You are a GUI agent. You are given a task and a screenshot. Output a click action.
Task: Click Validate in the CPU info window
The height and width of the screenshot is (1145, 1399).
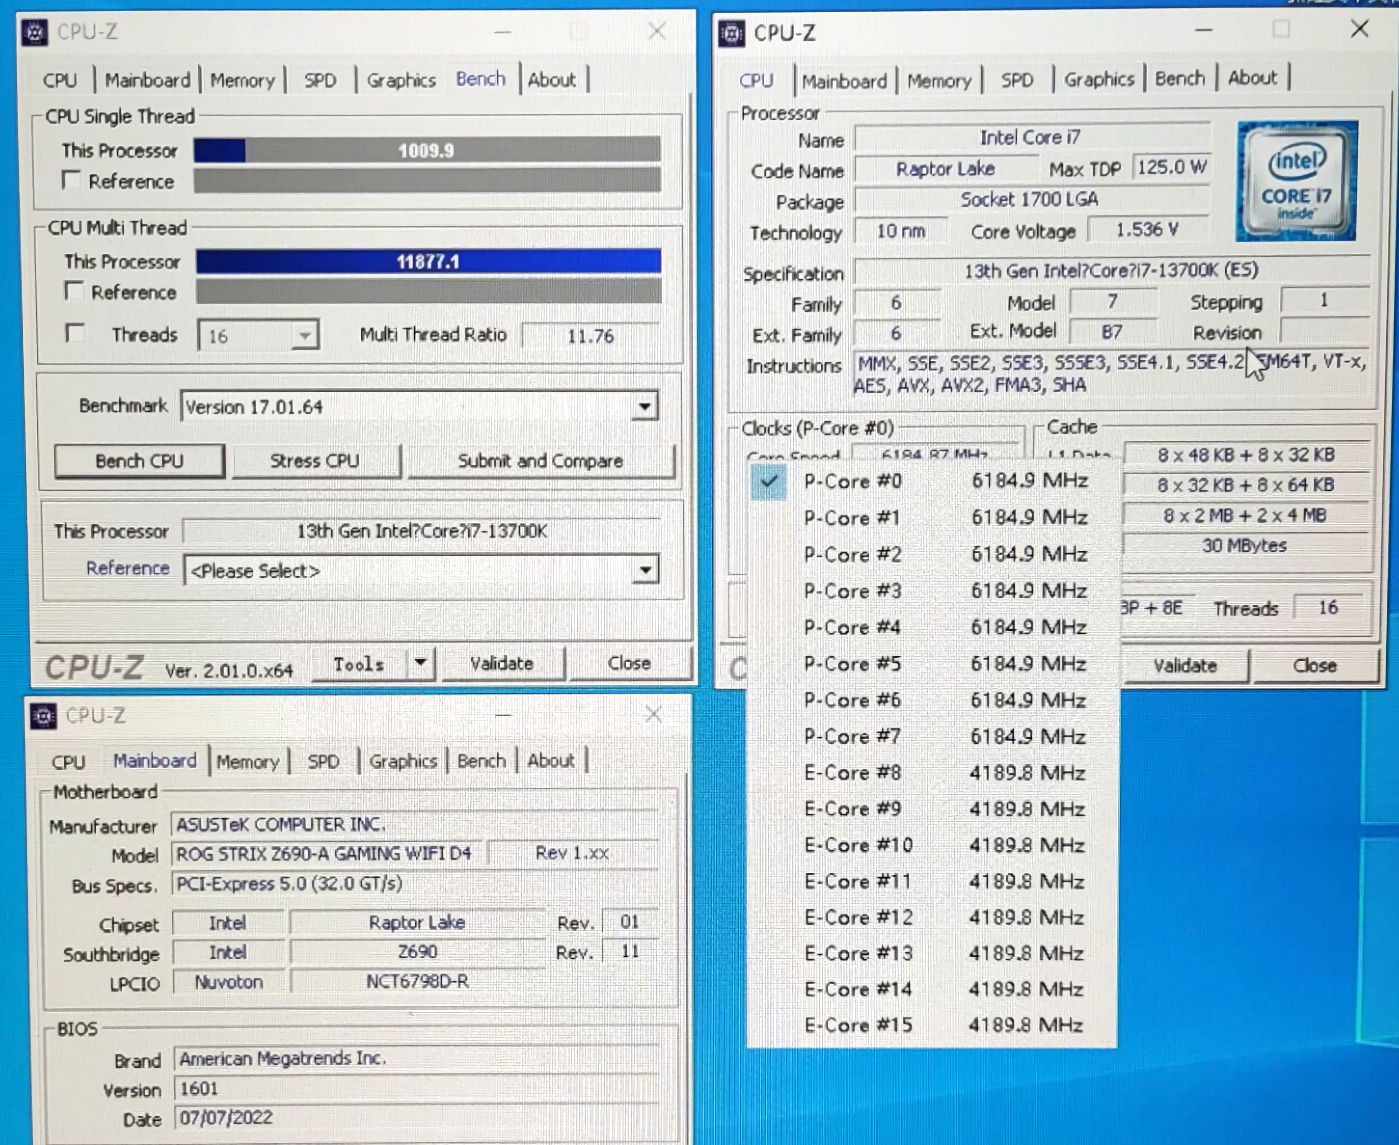click(1183, 665)
